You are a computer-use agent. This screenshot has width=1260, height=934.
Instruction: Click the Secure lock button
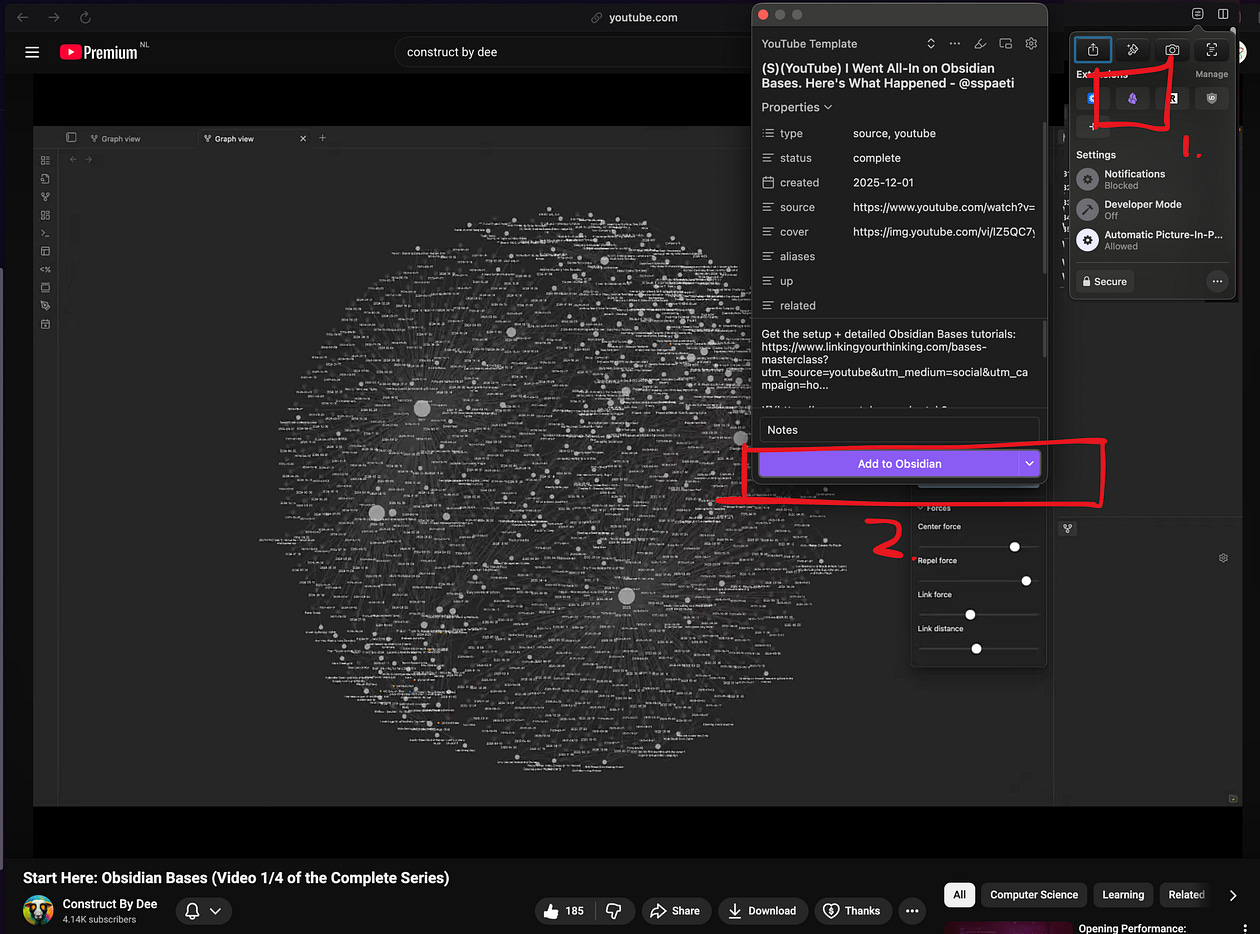pyautogui.click(x=1104, y=281)
